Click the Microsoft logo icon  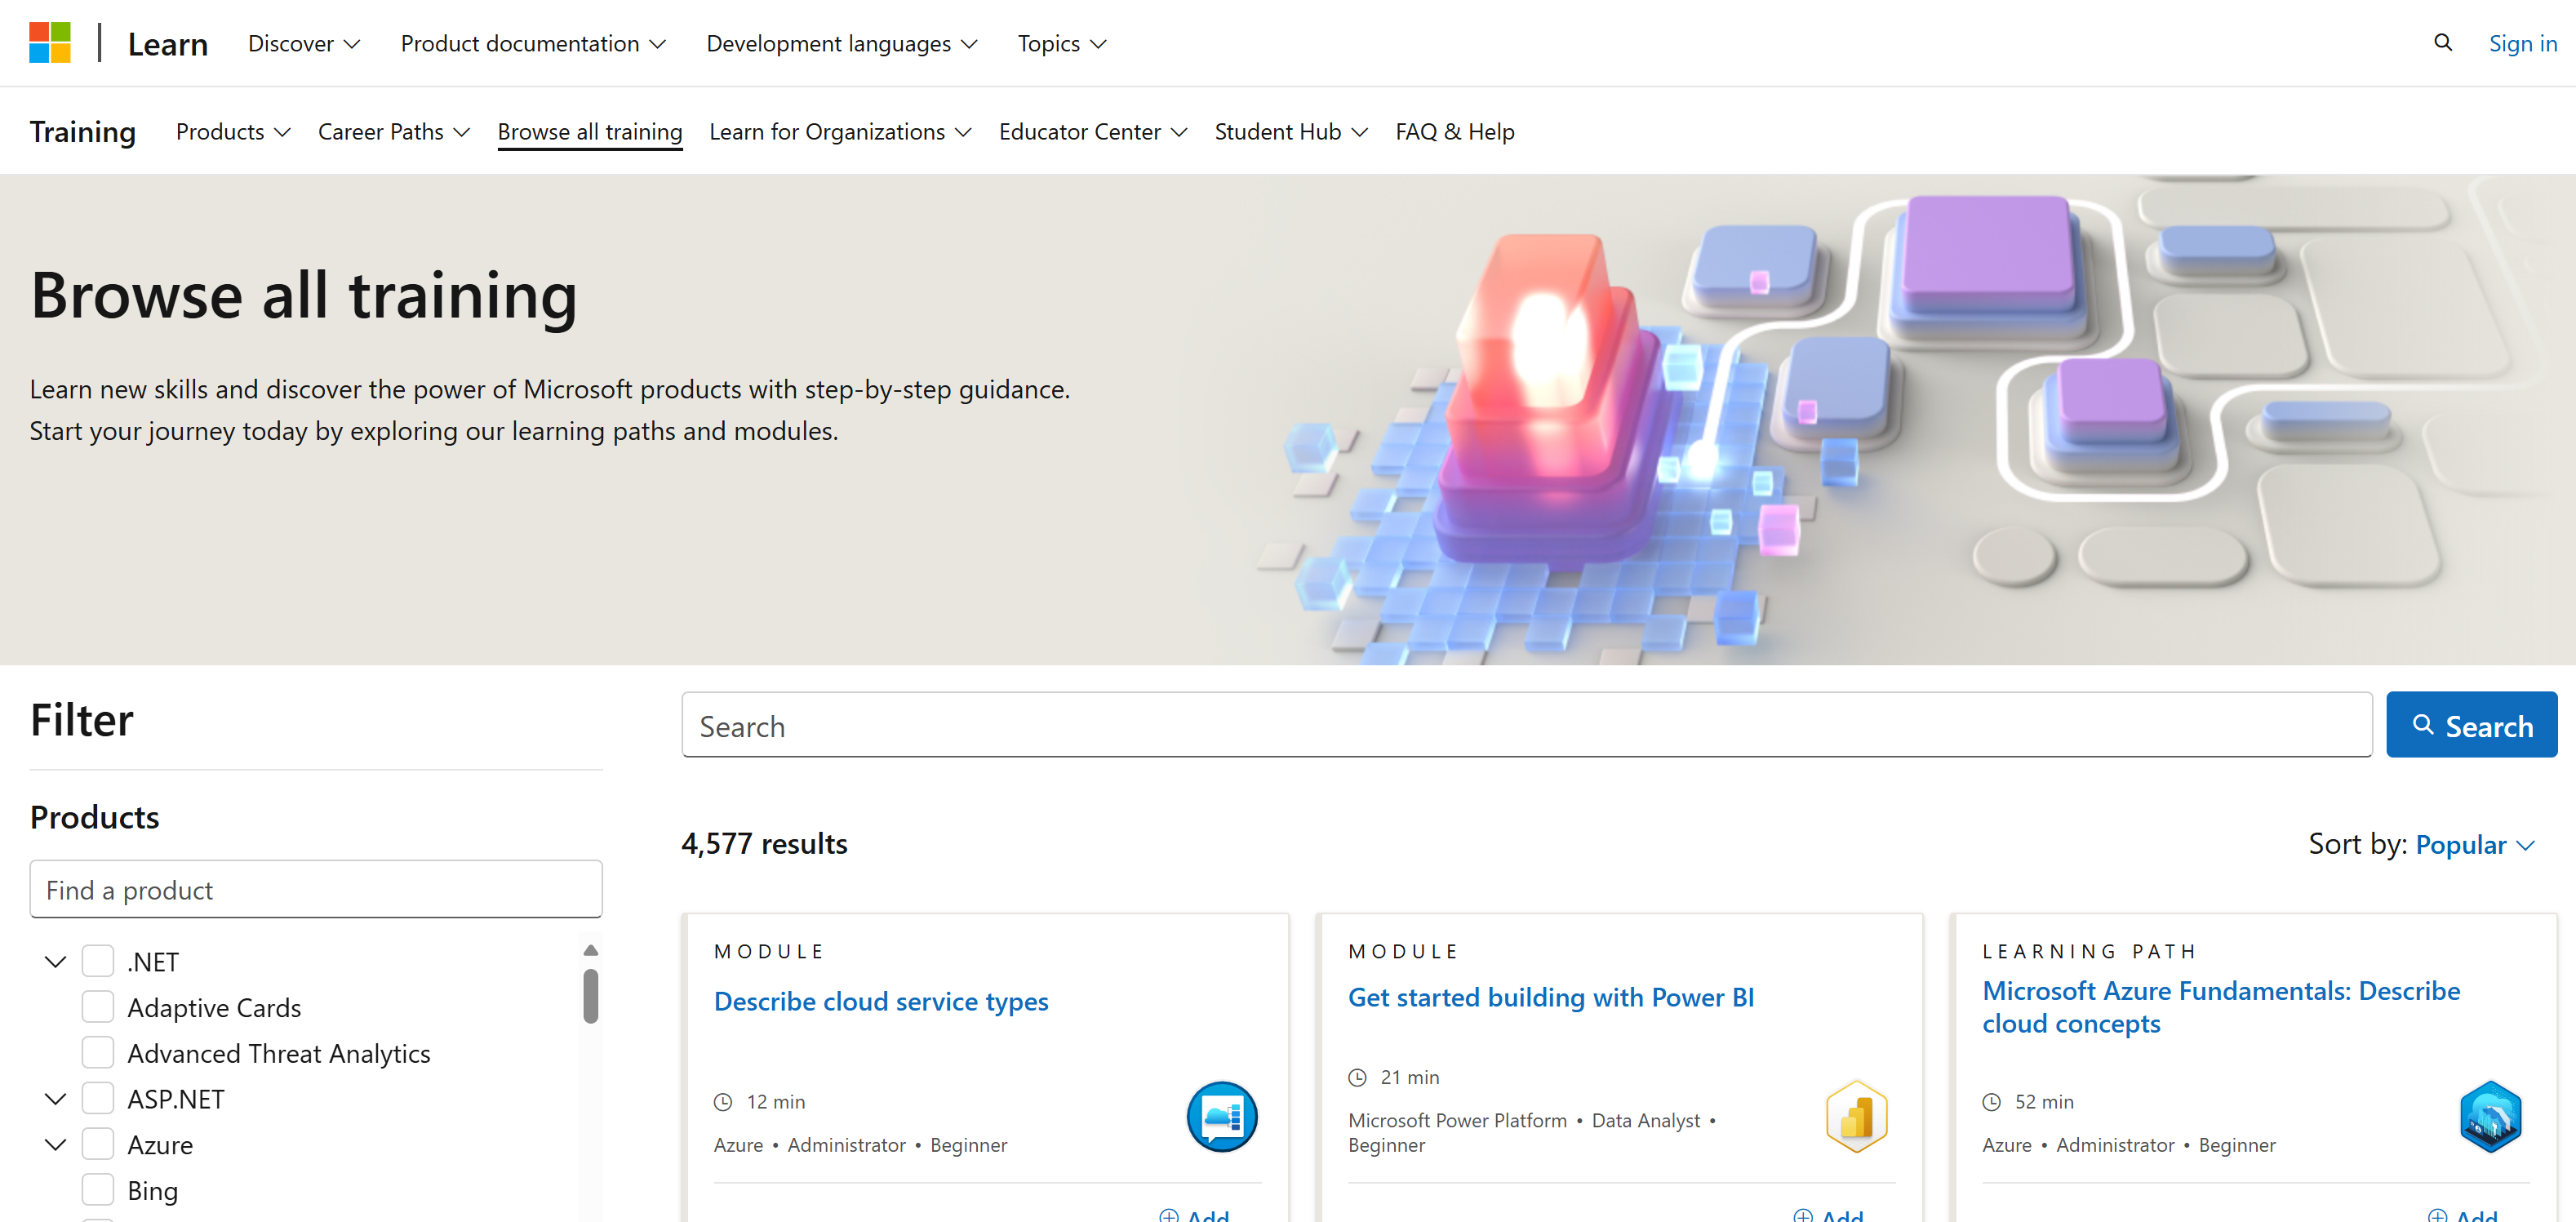pyautogui.click(x=50, y=43)
